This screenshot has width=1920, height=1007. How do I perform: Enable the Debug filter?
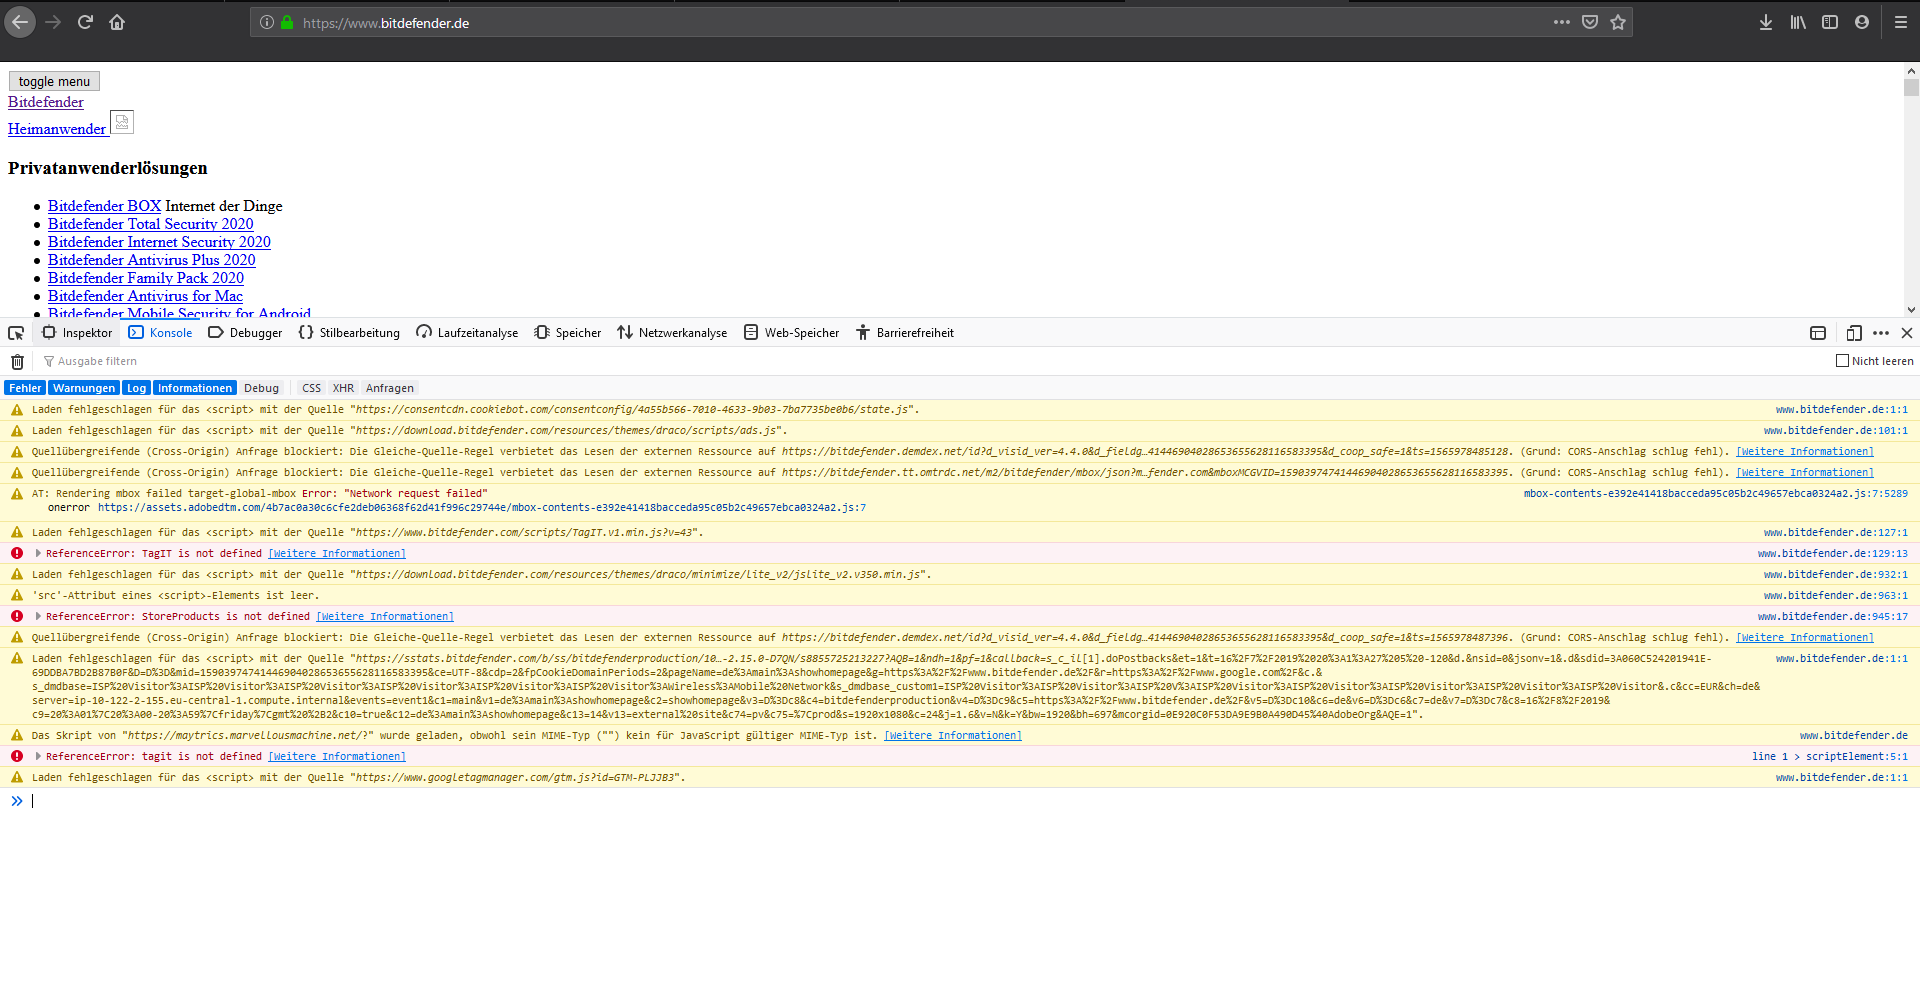pos(262,388)
